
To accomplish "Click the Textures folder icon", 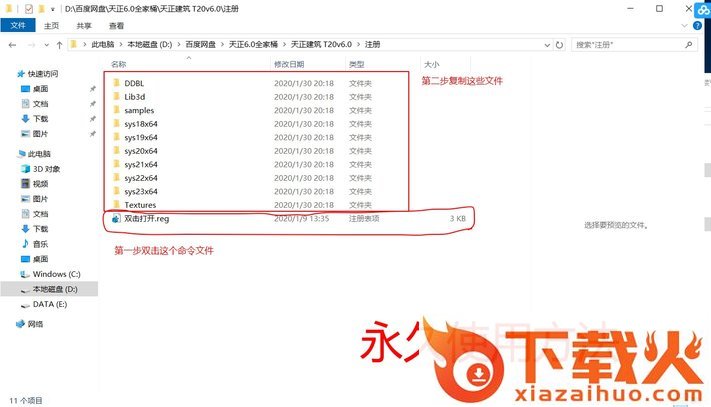I will (116, 204).
